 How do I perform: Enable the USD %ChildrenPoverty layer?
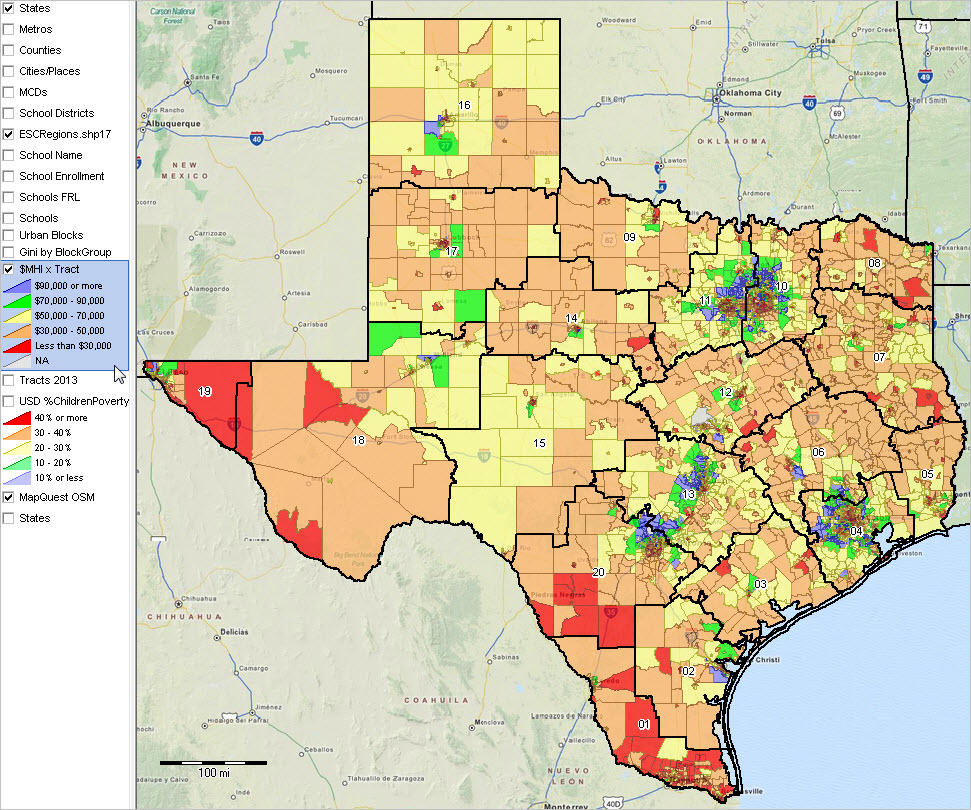pos(9,401)
